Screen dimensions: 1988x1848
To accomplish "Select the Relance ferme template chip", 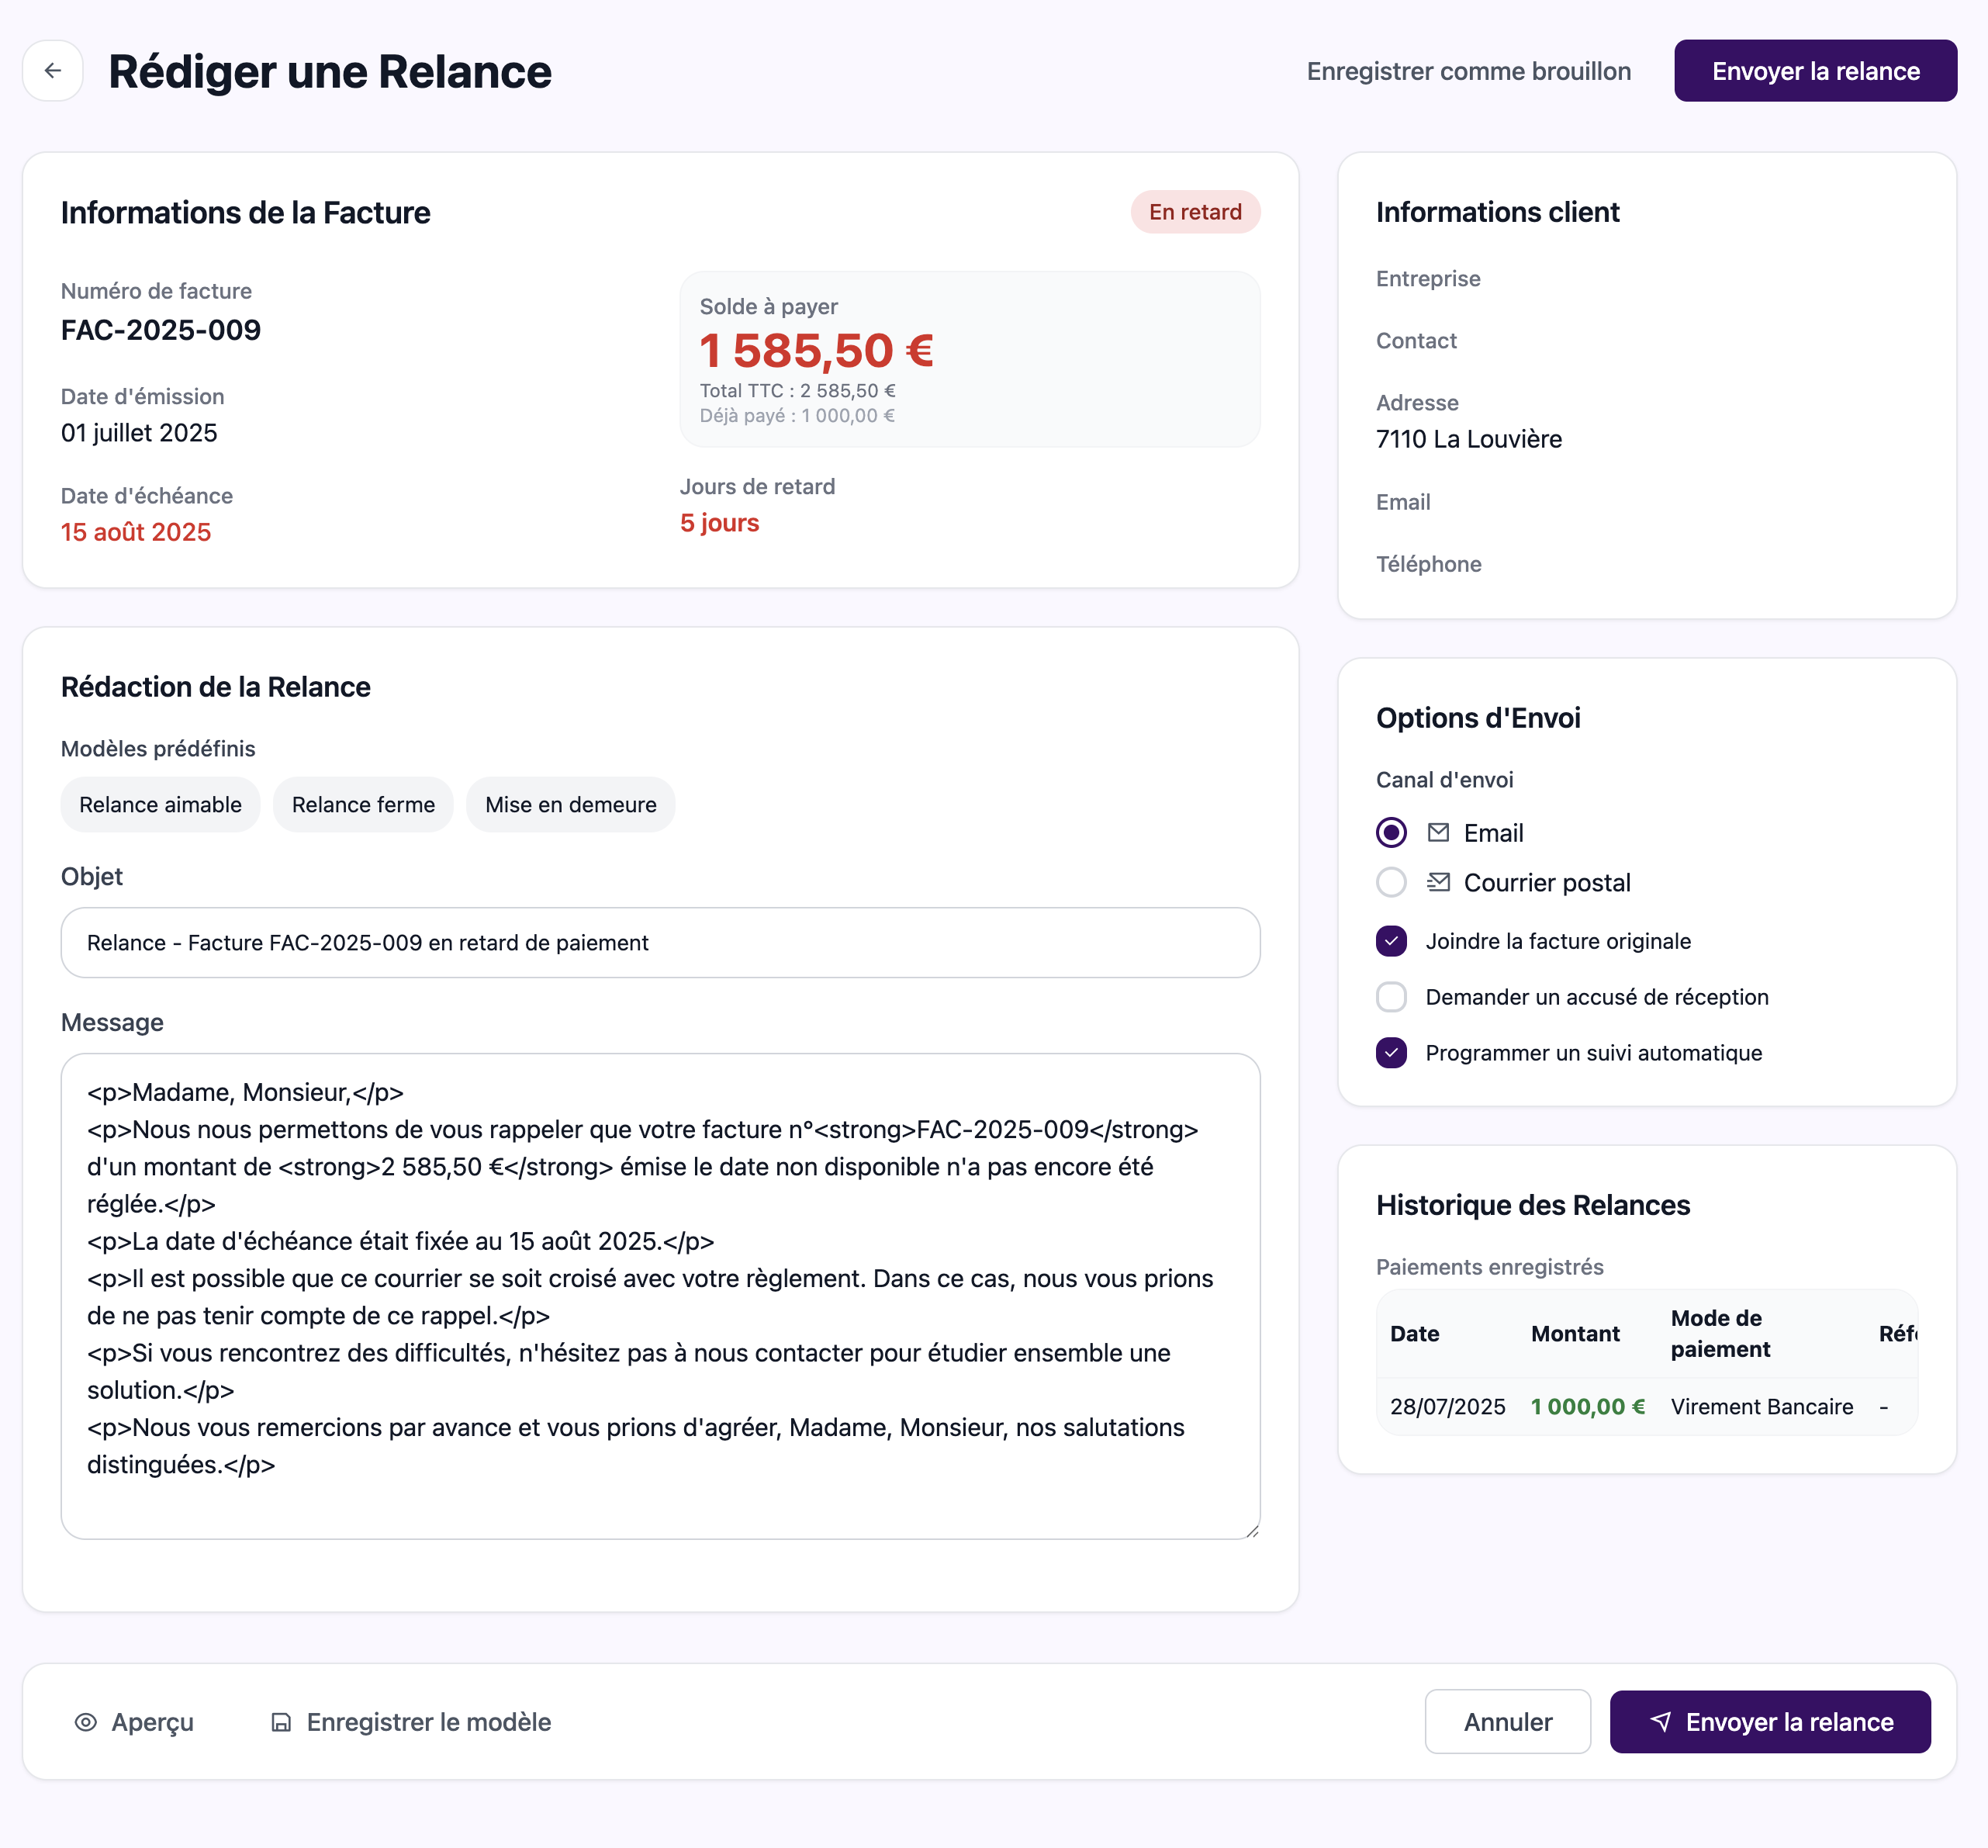I will (x=363, y=804).
